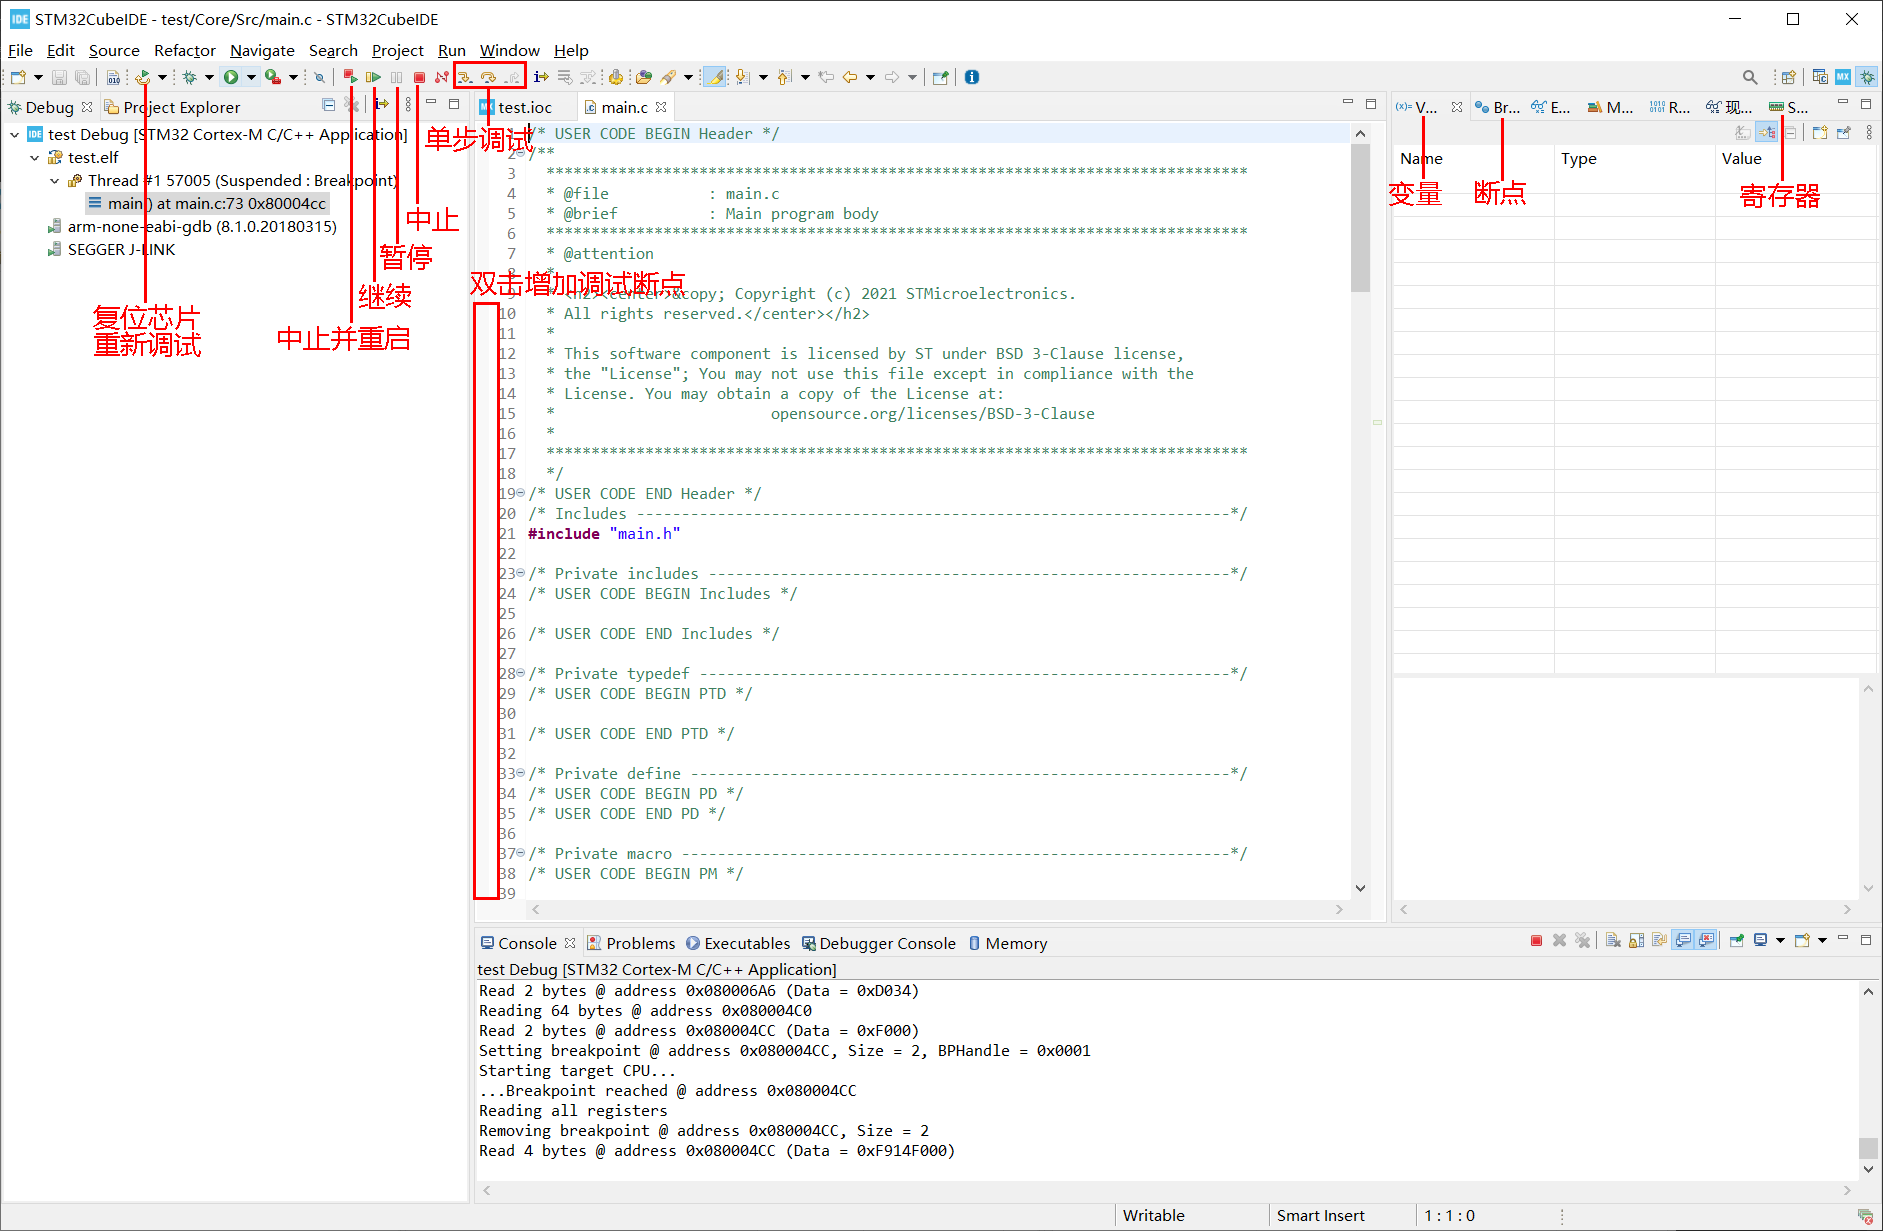Click the Value column header in Variables view

click(1796, 158)
